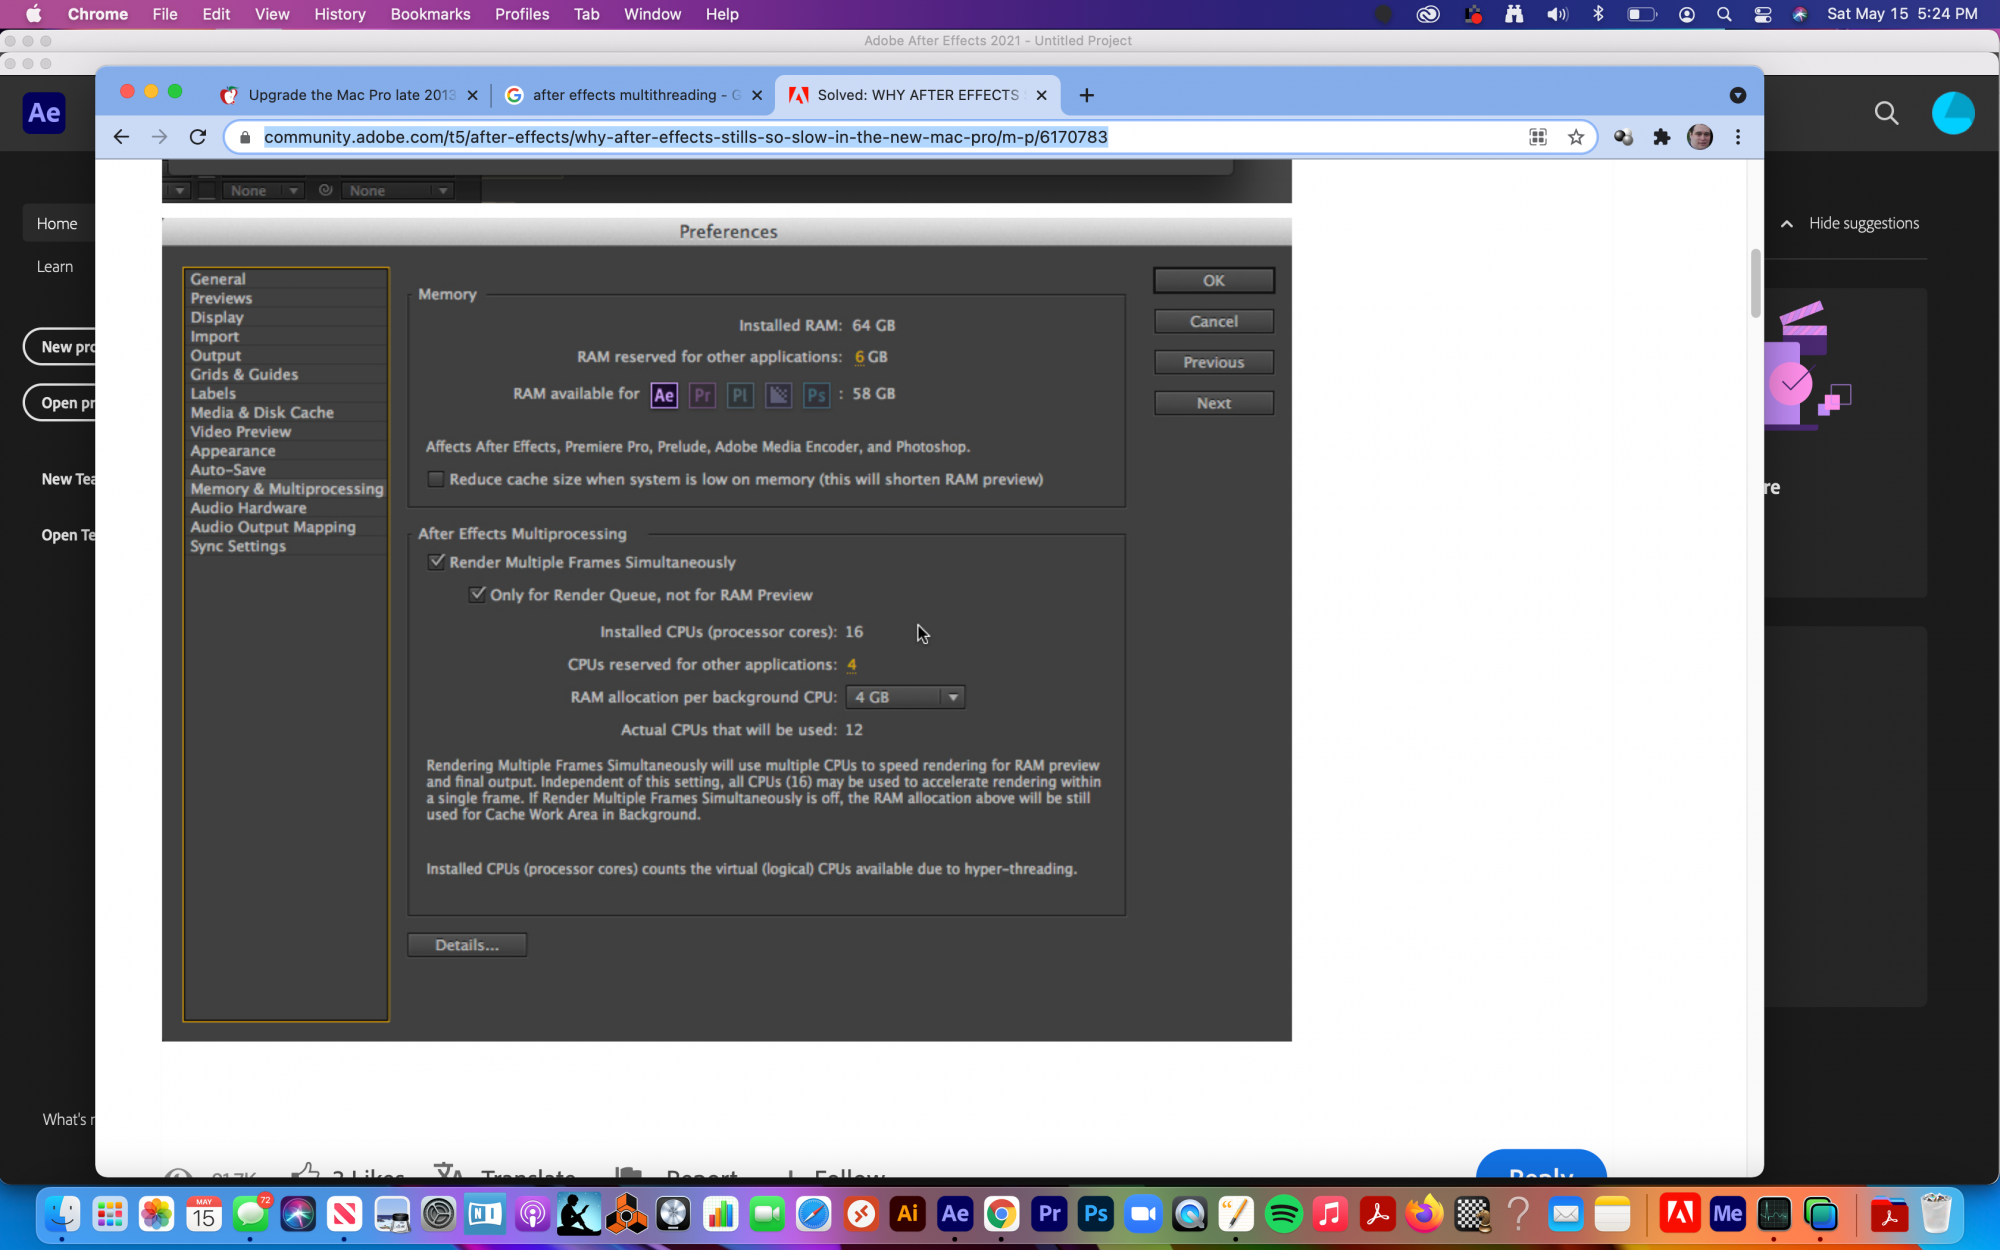Bookmark this page with star icon
Image resolution: width=2000 pixels, height=1250 pixels.
click(1576, 137)
